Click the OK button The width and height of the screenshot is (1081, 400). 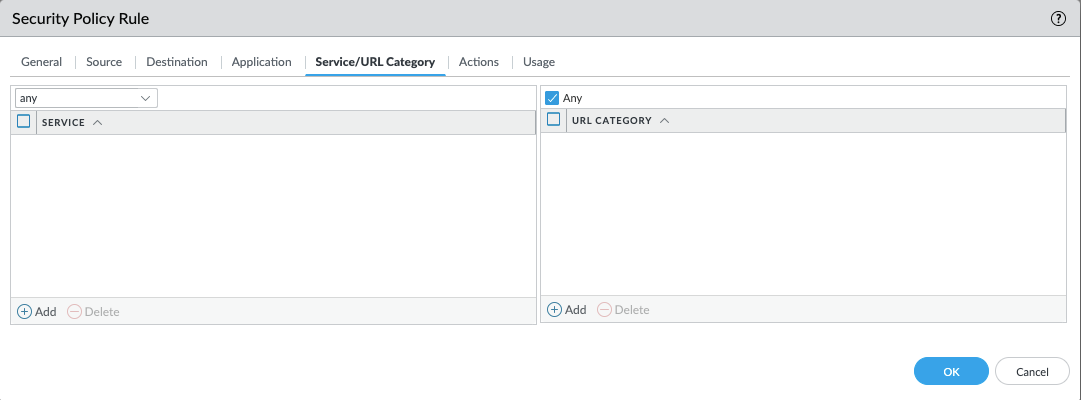point(951,371)
